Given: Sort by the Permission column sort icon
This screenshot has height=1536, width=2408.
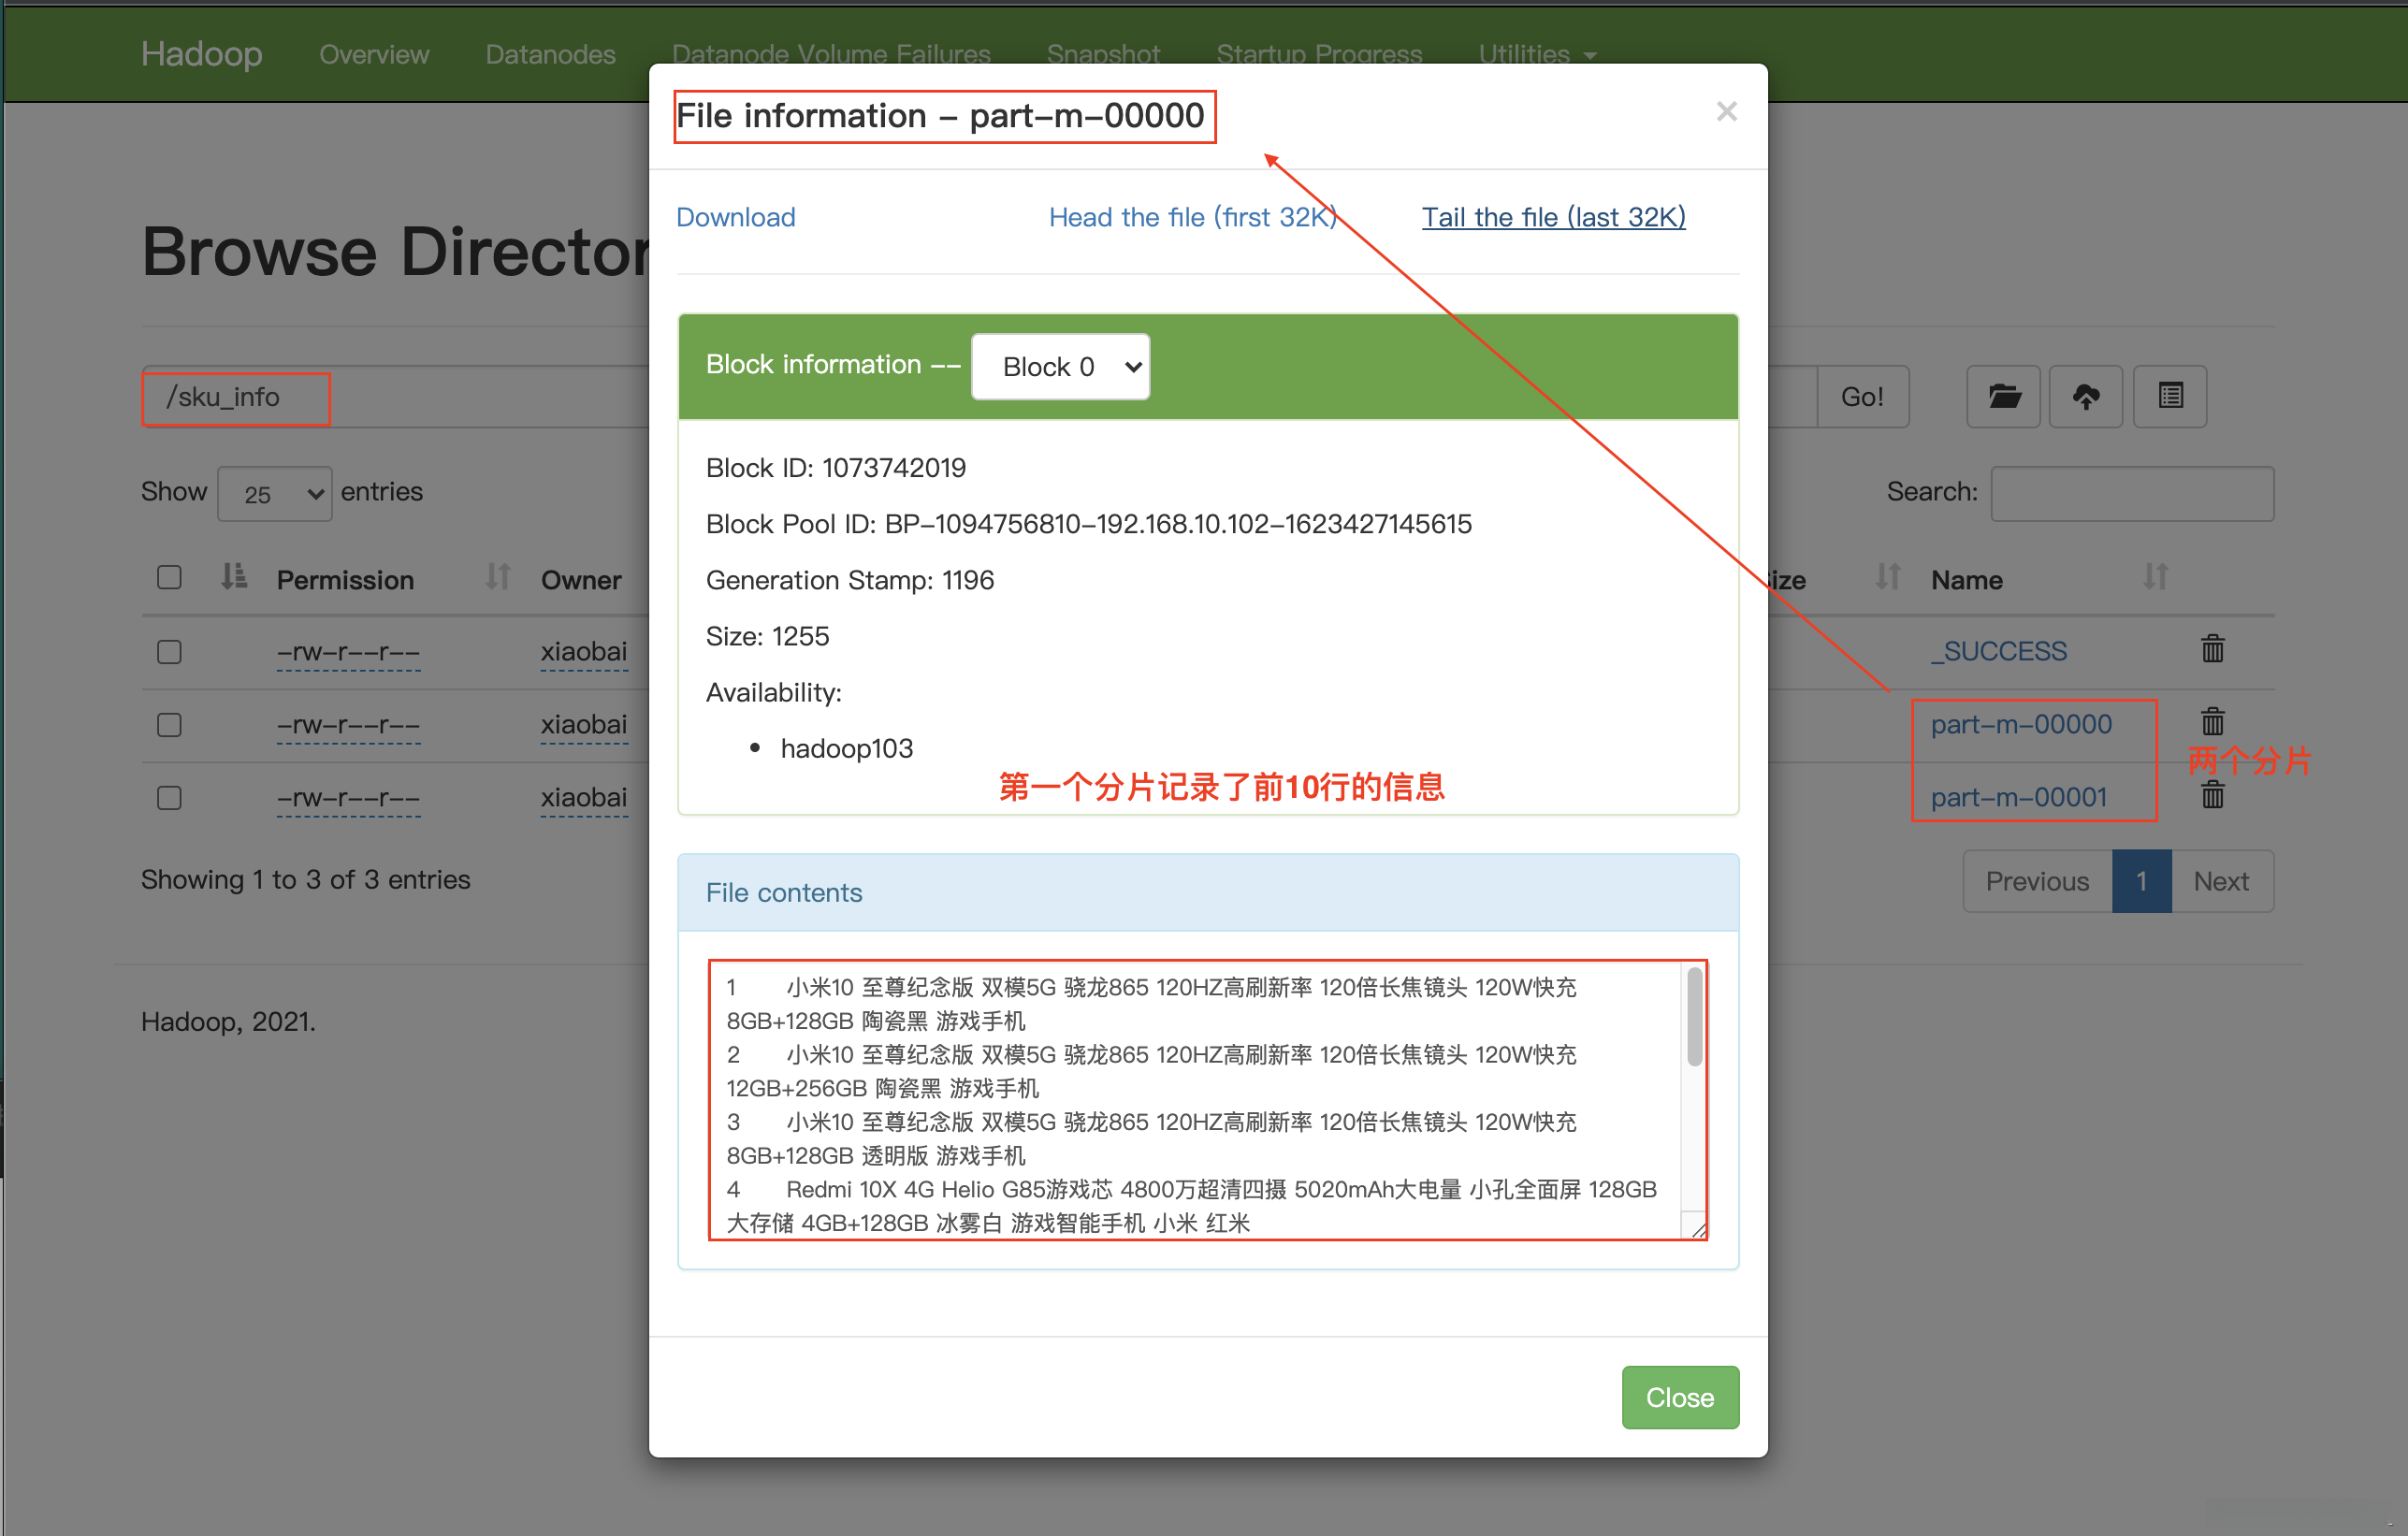Looking at the screenshot, I should pos(497,577).
